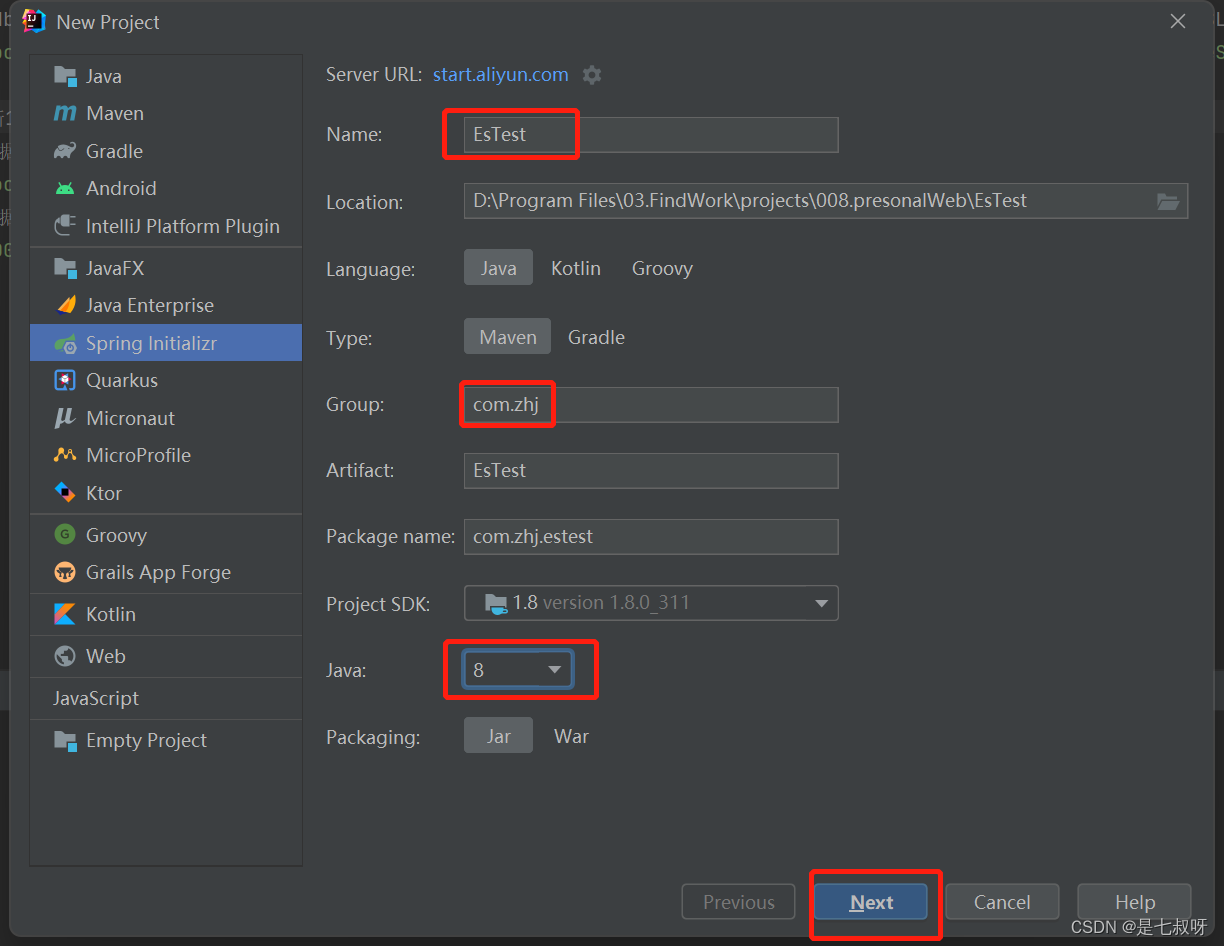
Task: Click the Name field containing EsTest
Action: coord(651,135)
